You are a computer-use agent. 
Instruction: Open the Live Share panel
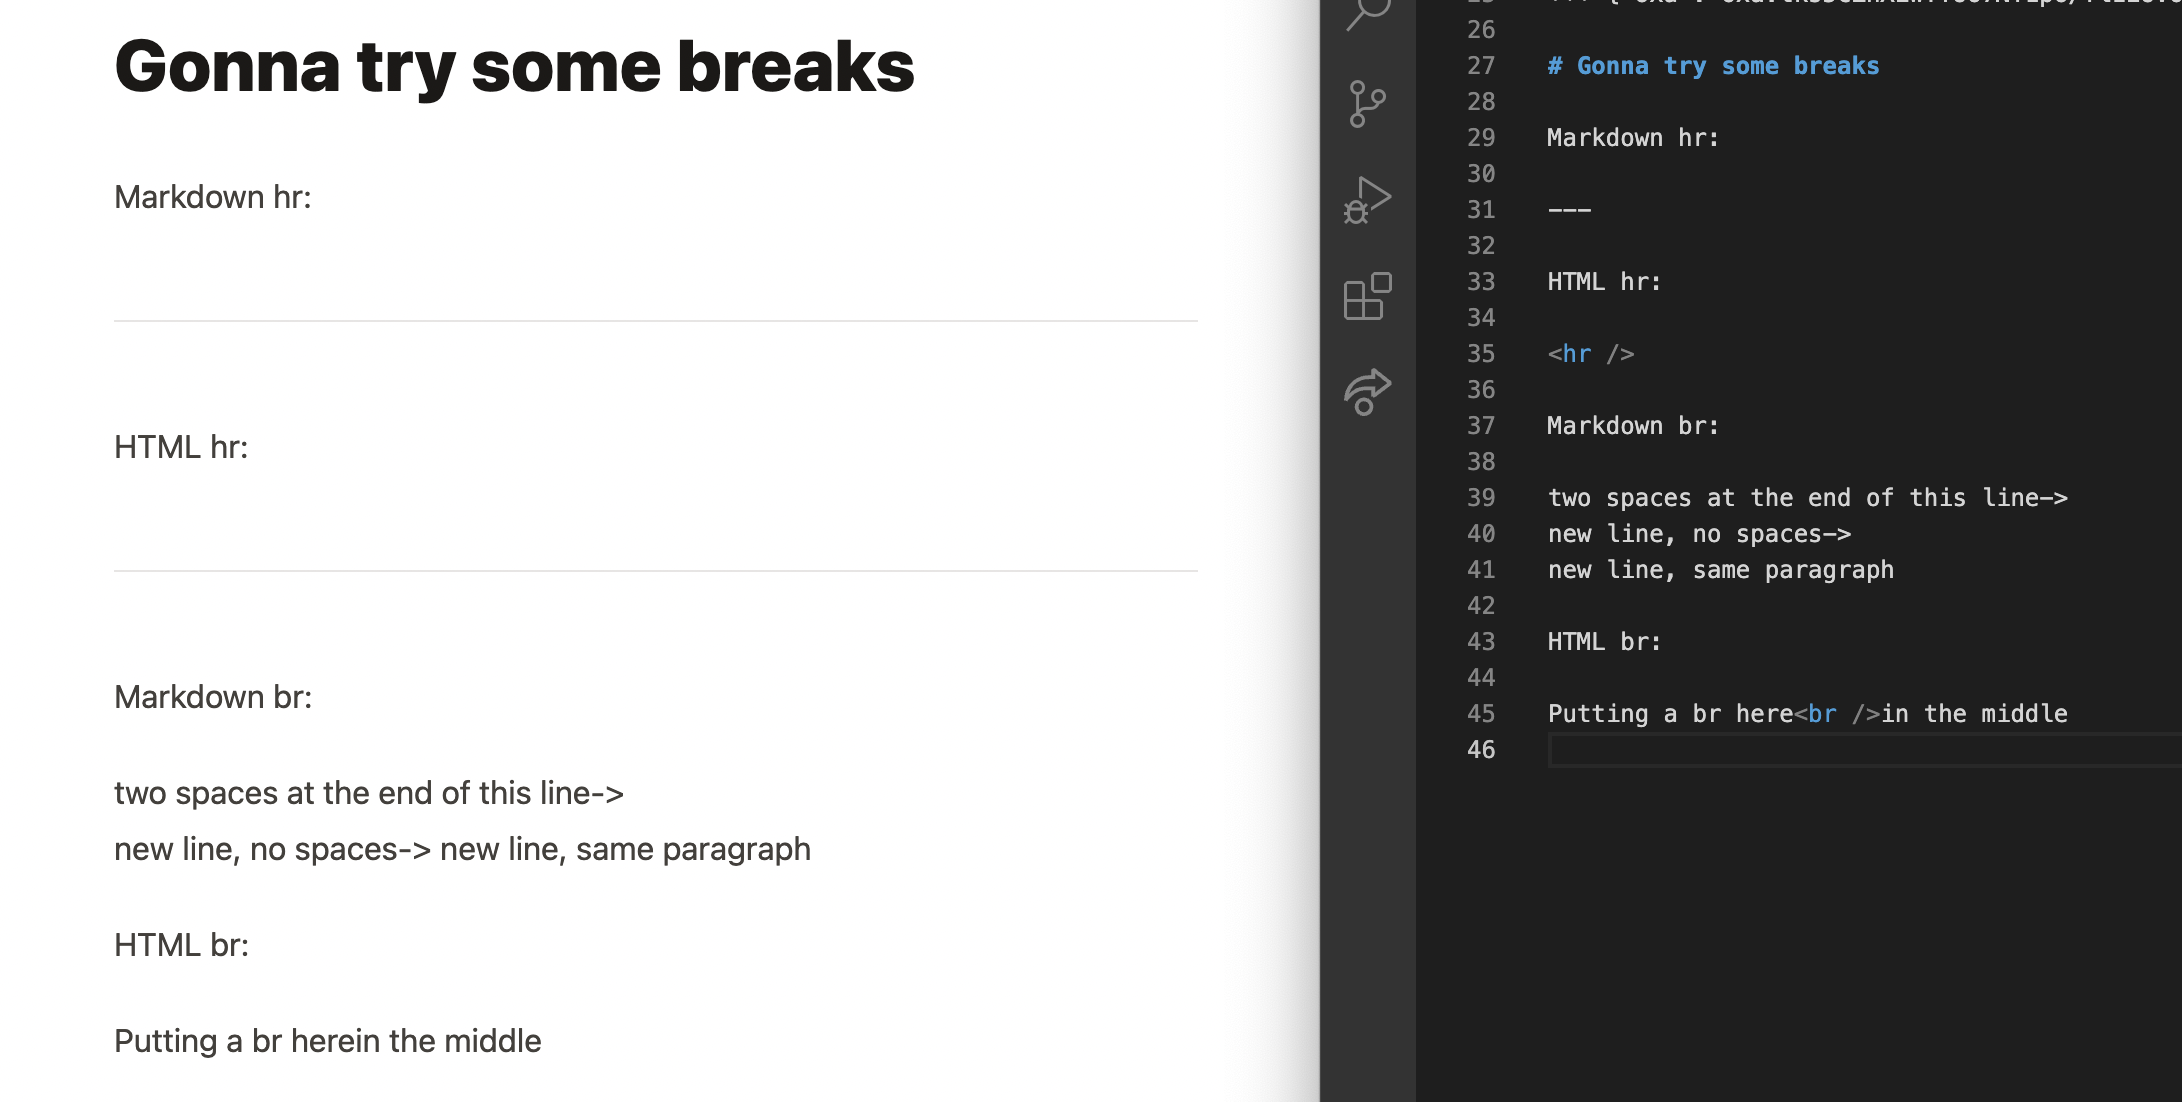click(1367, 391)
